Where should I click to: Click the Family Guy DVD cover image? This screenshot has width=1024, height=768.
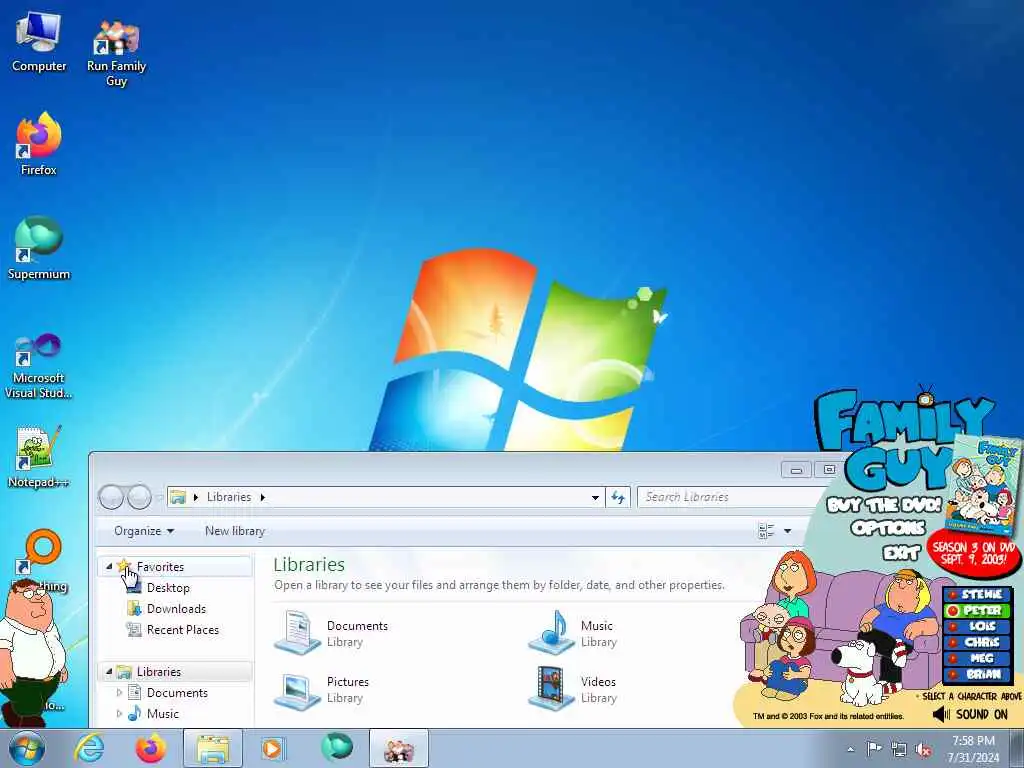point(985,485)
